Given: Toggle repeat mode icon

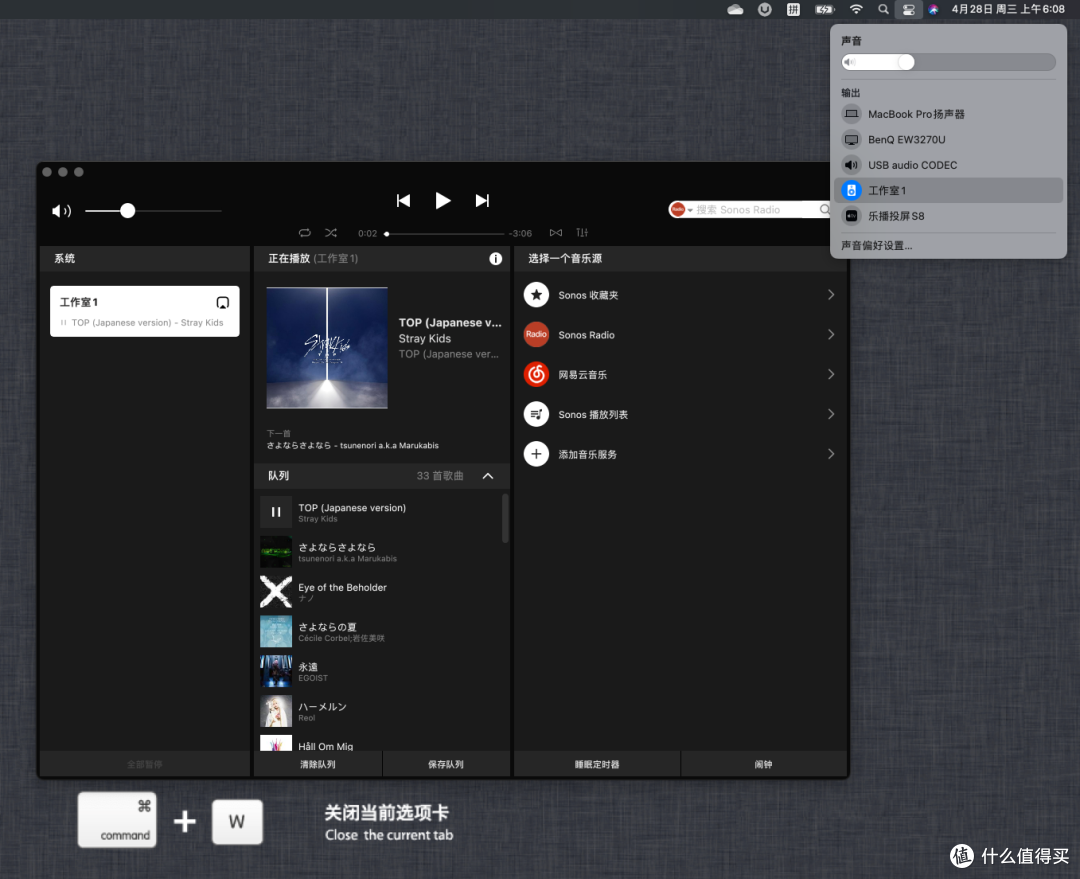Looking at the screenshot, I should tap(304, 233).
